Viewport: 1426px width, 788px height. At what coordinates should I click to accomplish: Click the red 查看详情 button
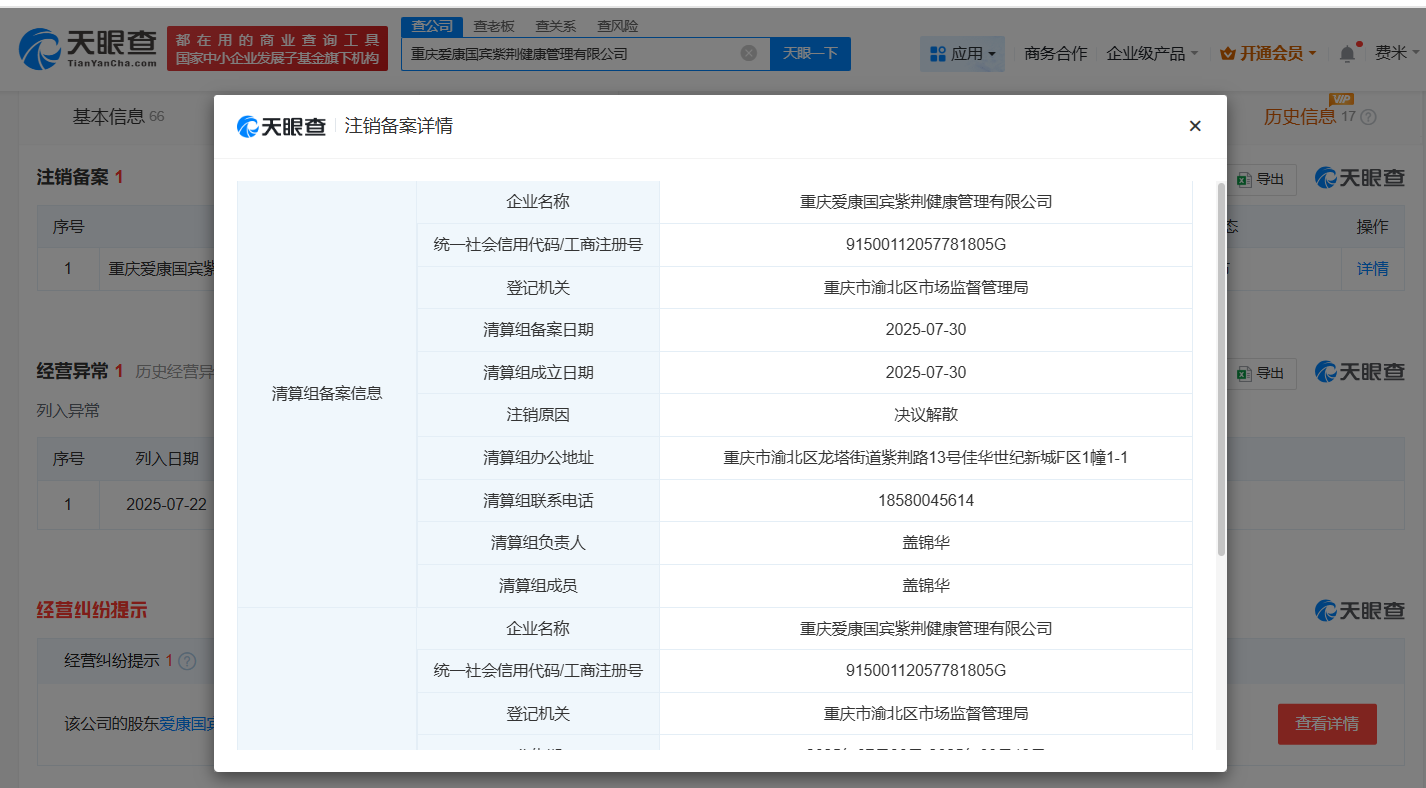pos(1327,724)
